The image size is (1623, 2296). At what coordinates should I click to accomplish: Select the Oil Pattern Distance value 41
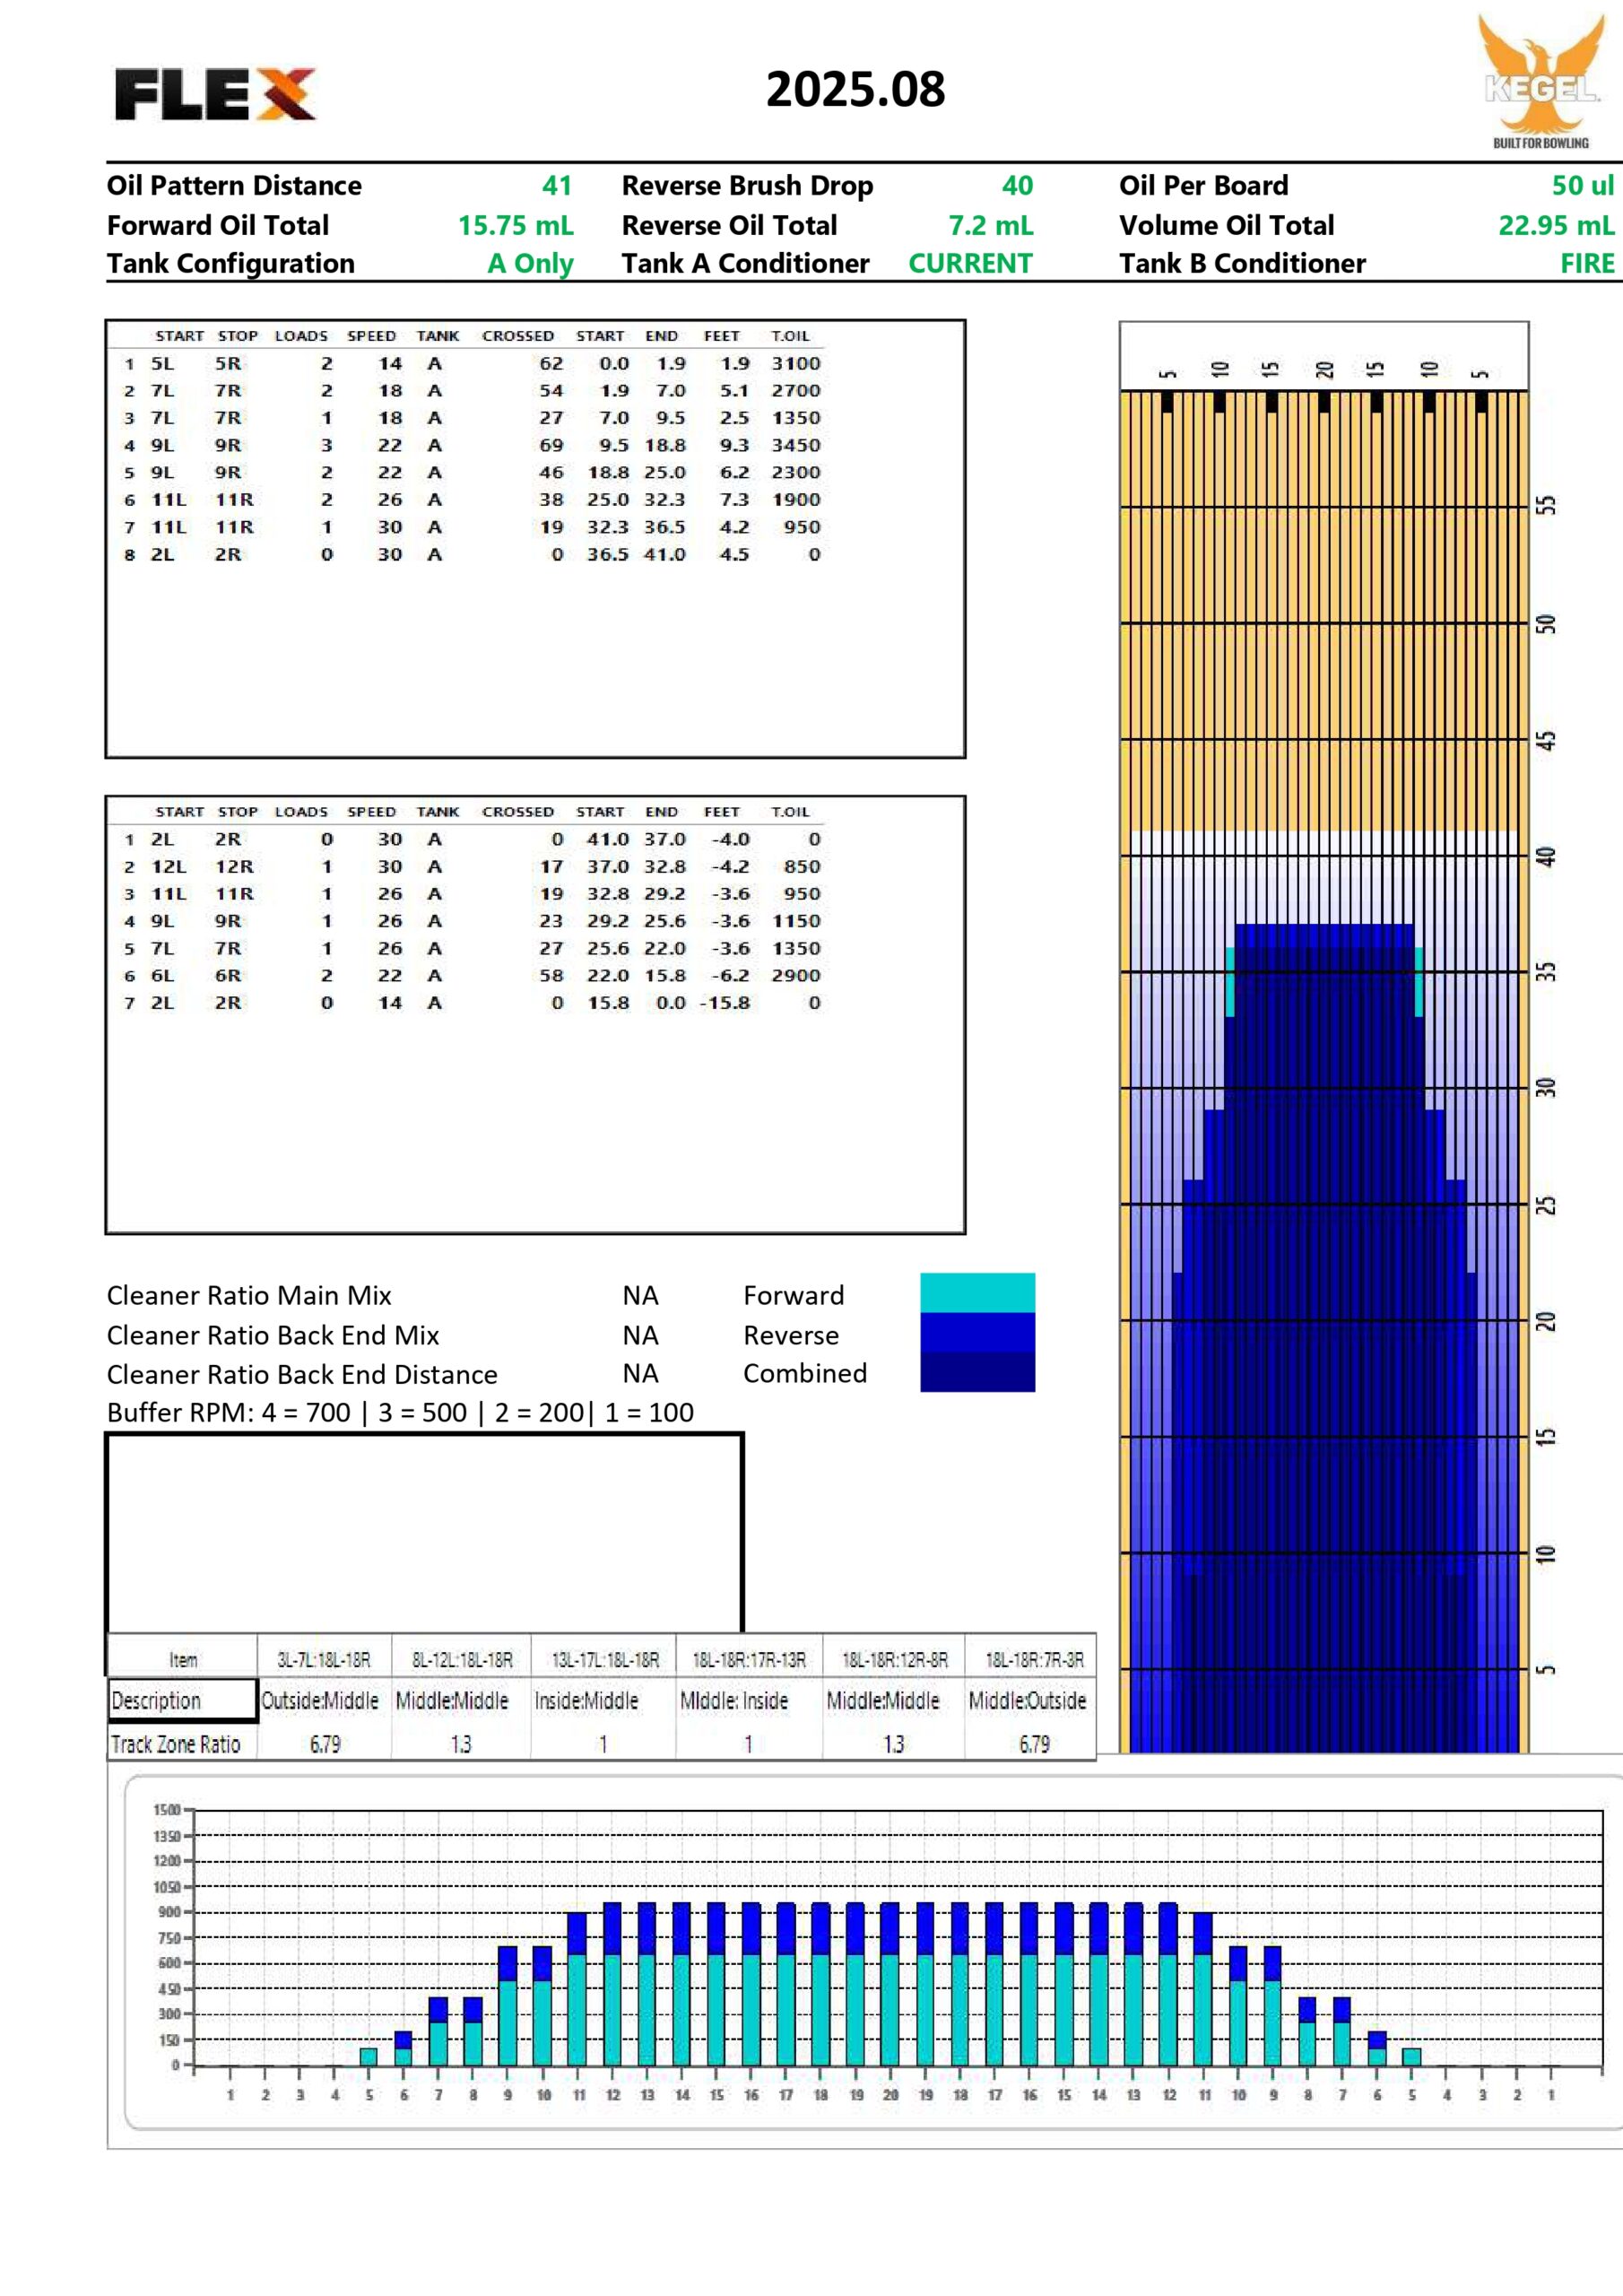pyautogui.click(x=556, y=186)
